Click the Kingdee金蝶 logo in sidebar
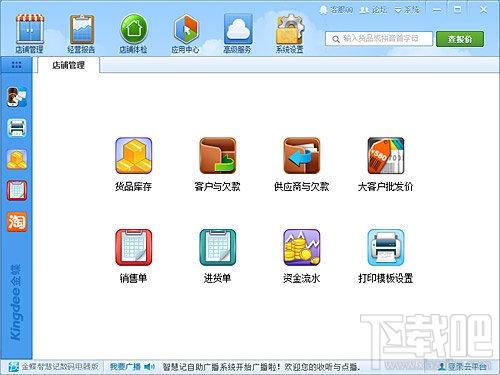500x375 pixels. pyautogui.click(x=16, y=303)
